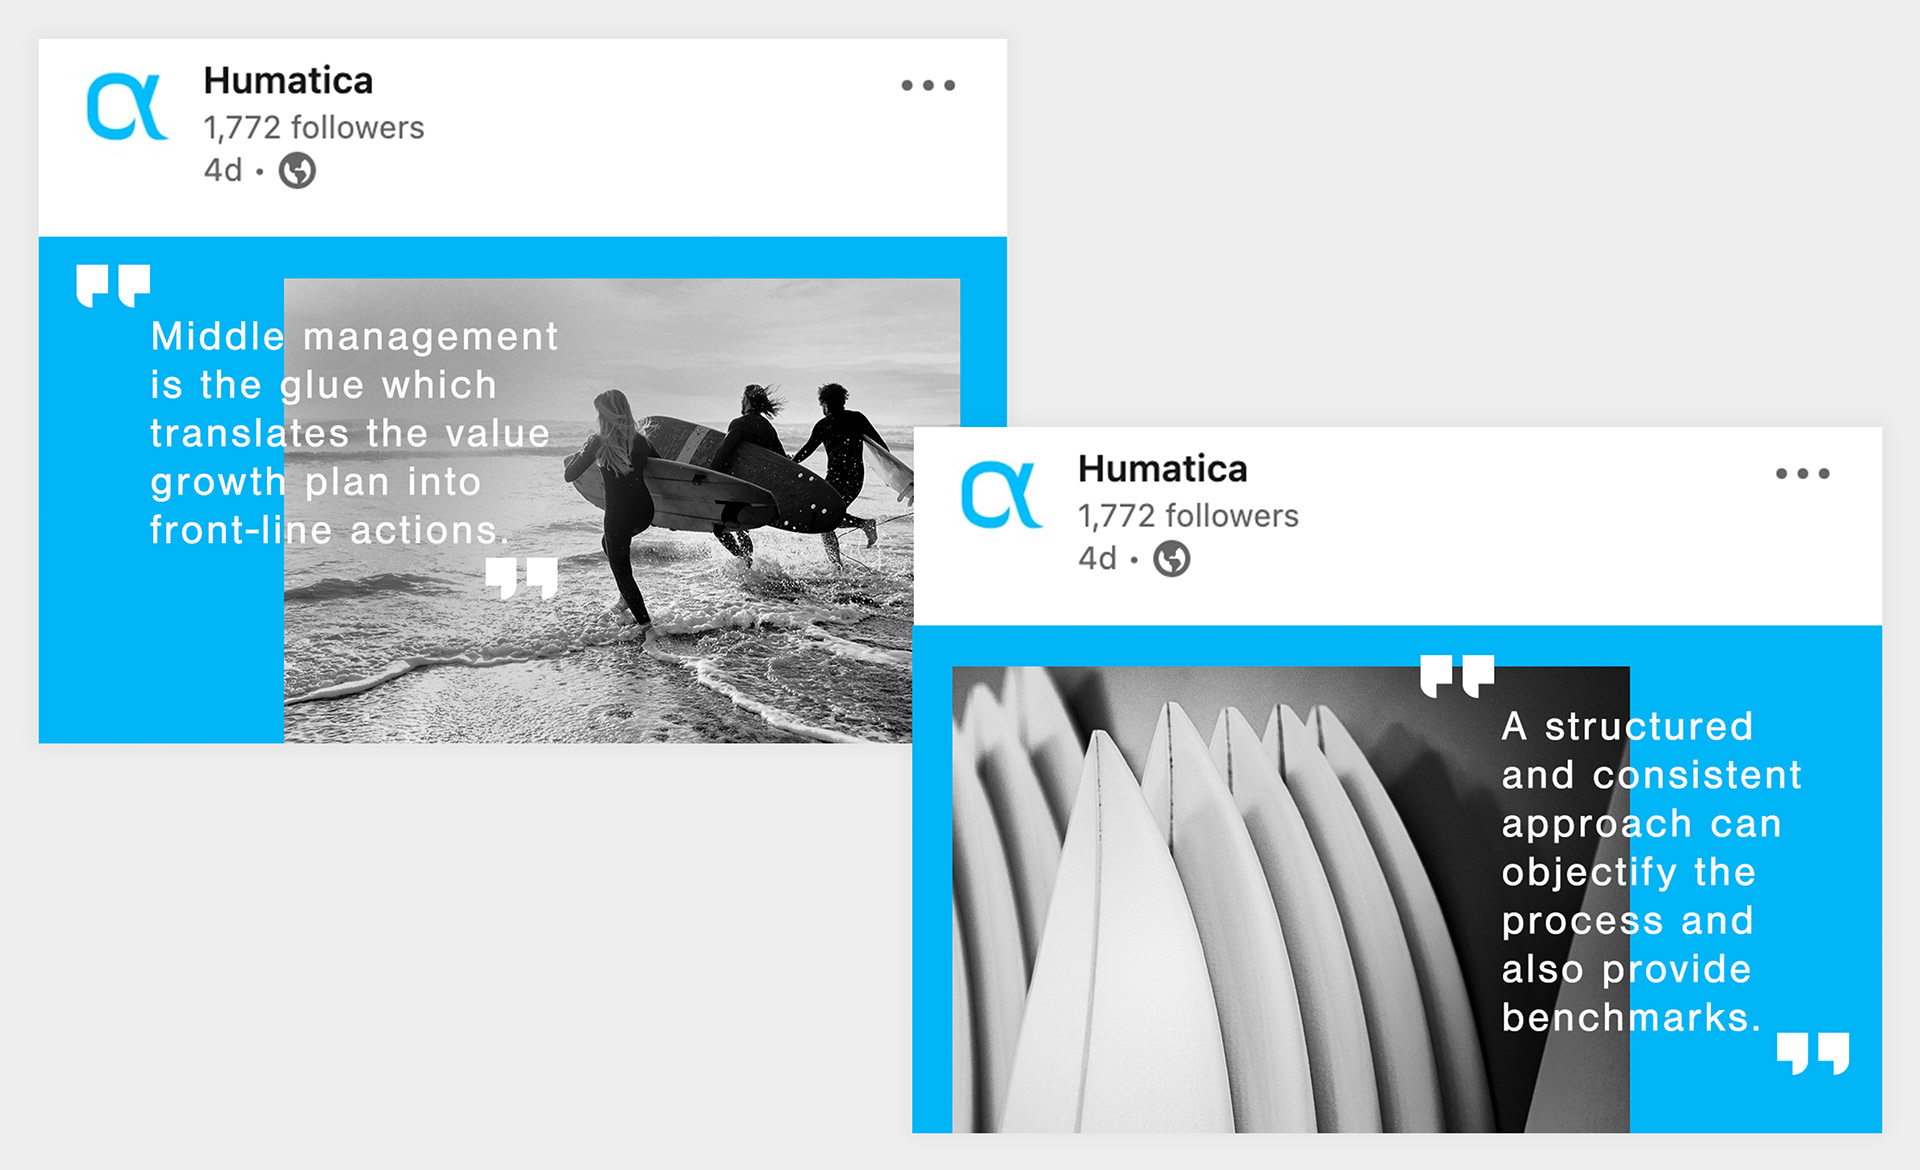Click the closing quote mark on surfers post
This screenshot has width=1920, height=1170.
[521, 579]
